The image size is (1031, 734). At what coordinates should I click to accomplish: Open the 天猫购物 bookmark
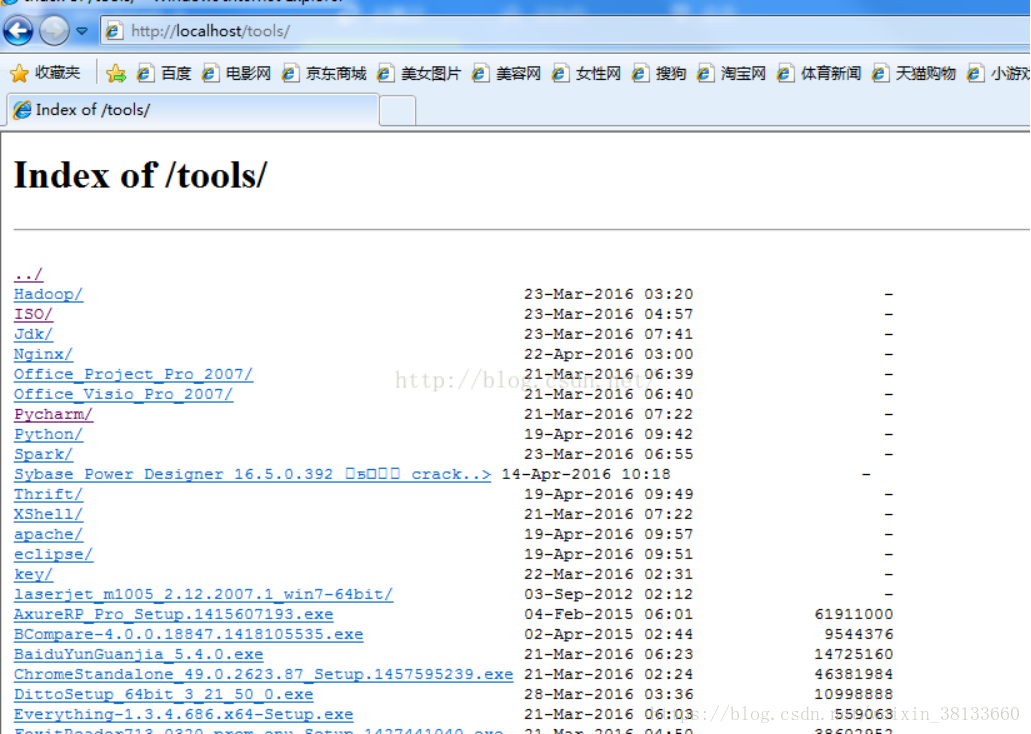coord(913,73)
